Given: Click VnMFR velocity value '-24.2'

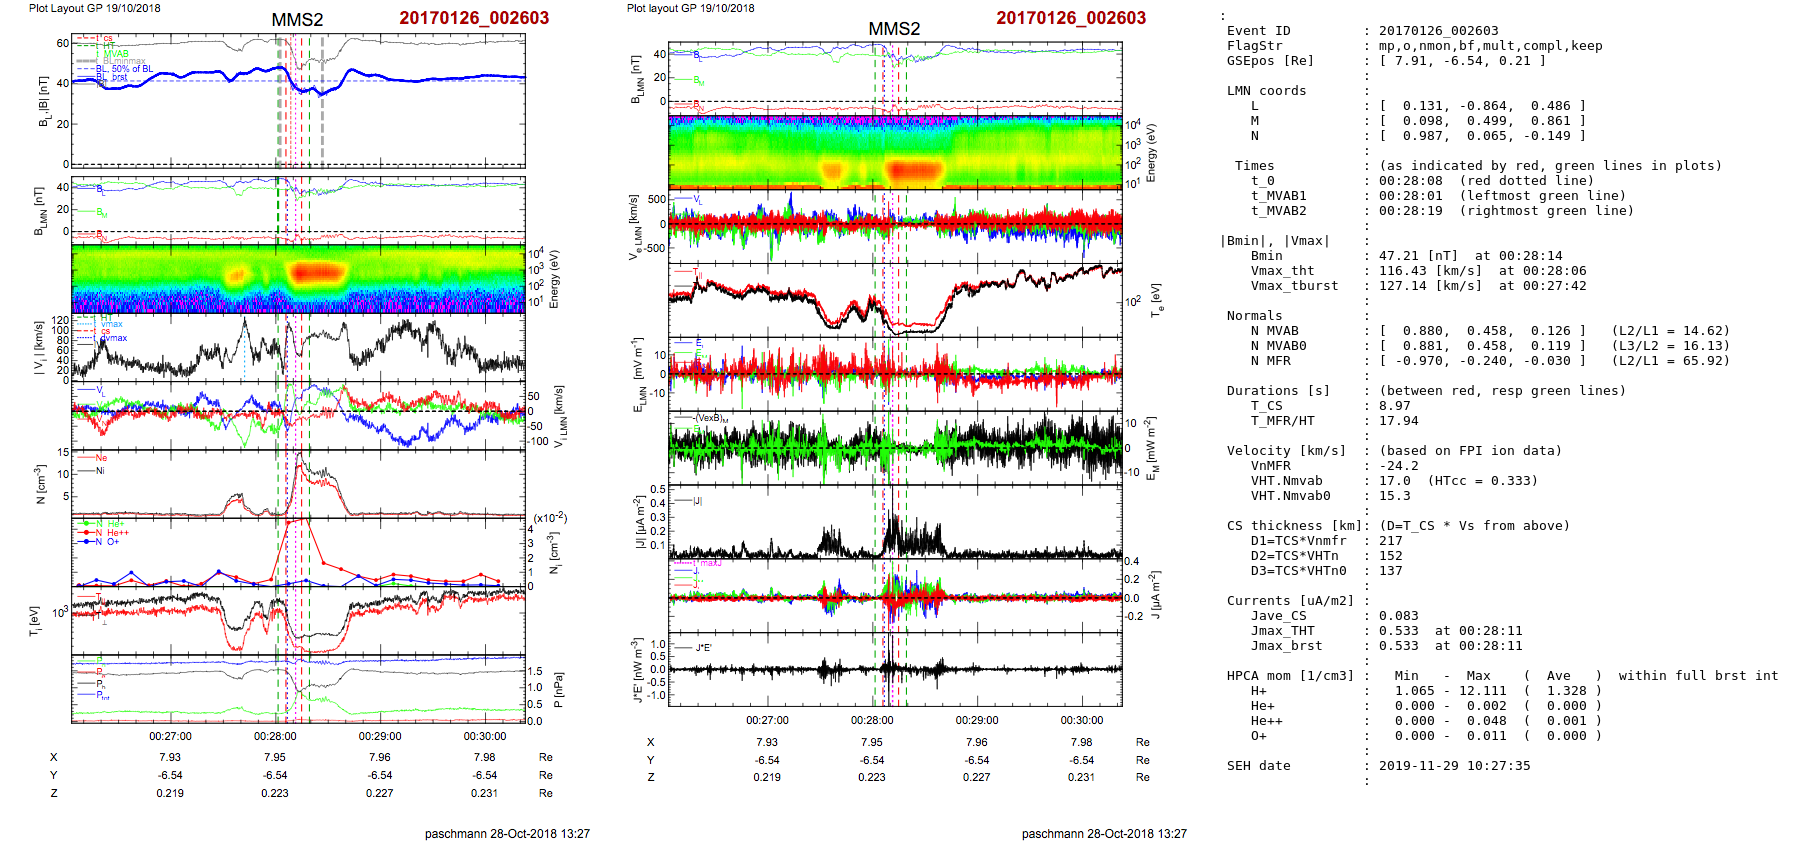Looking at the screenshot, I should tap(1398, 466).
